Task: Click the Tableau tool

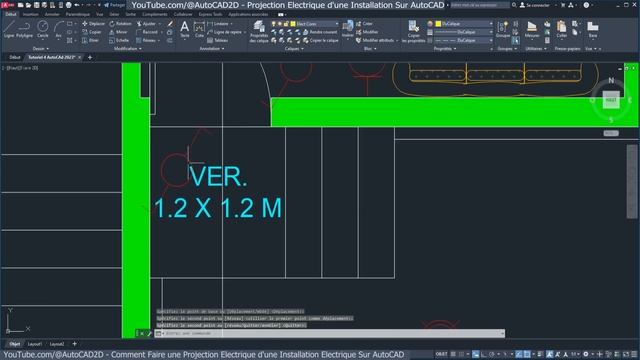Action: (218, 40)
